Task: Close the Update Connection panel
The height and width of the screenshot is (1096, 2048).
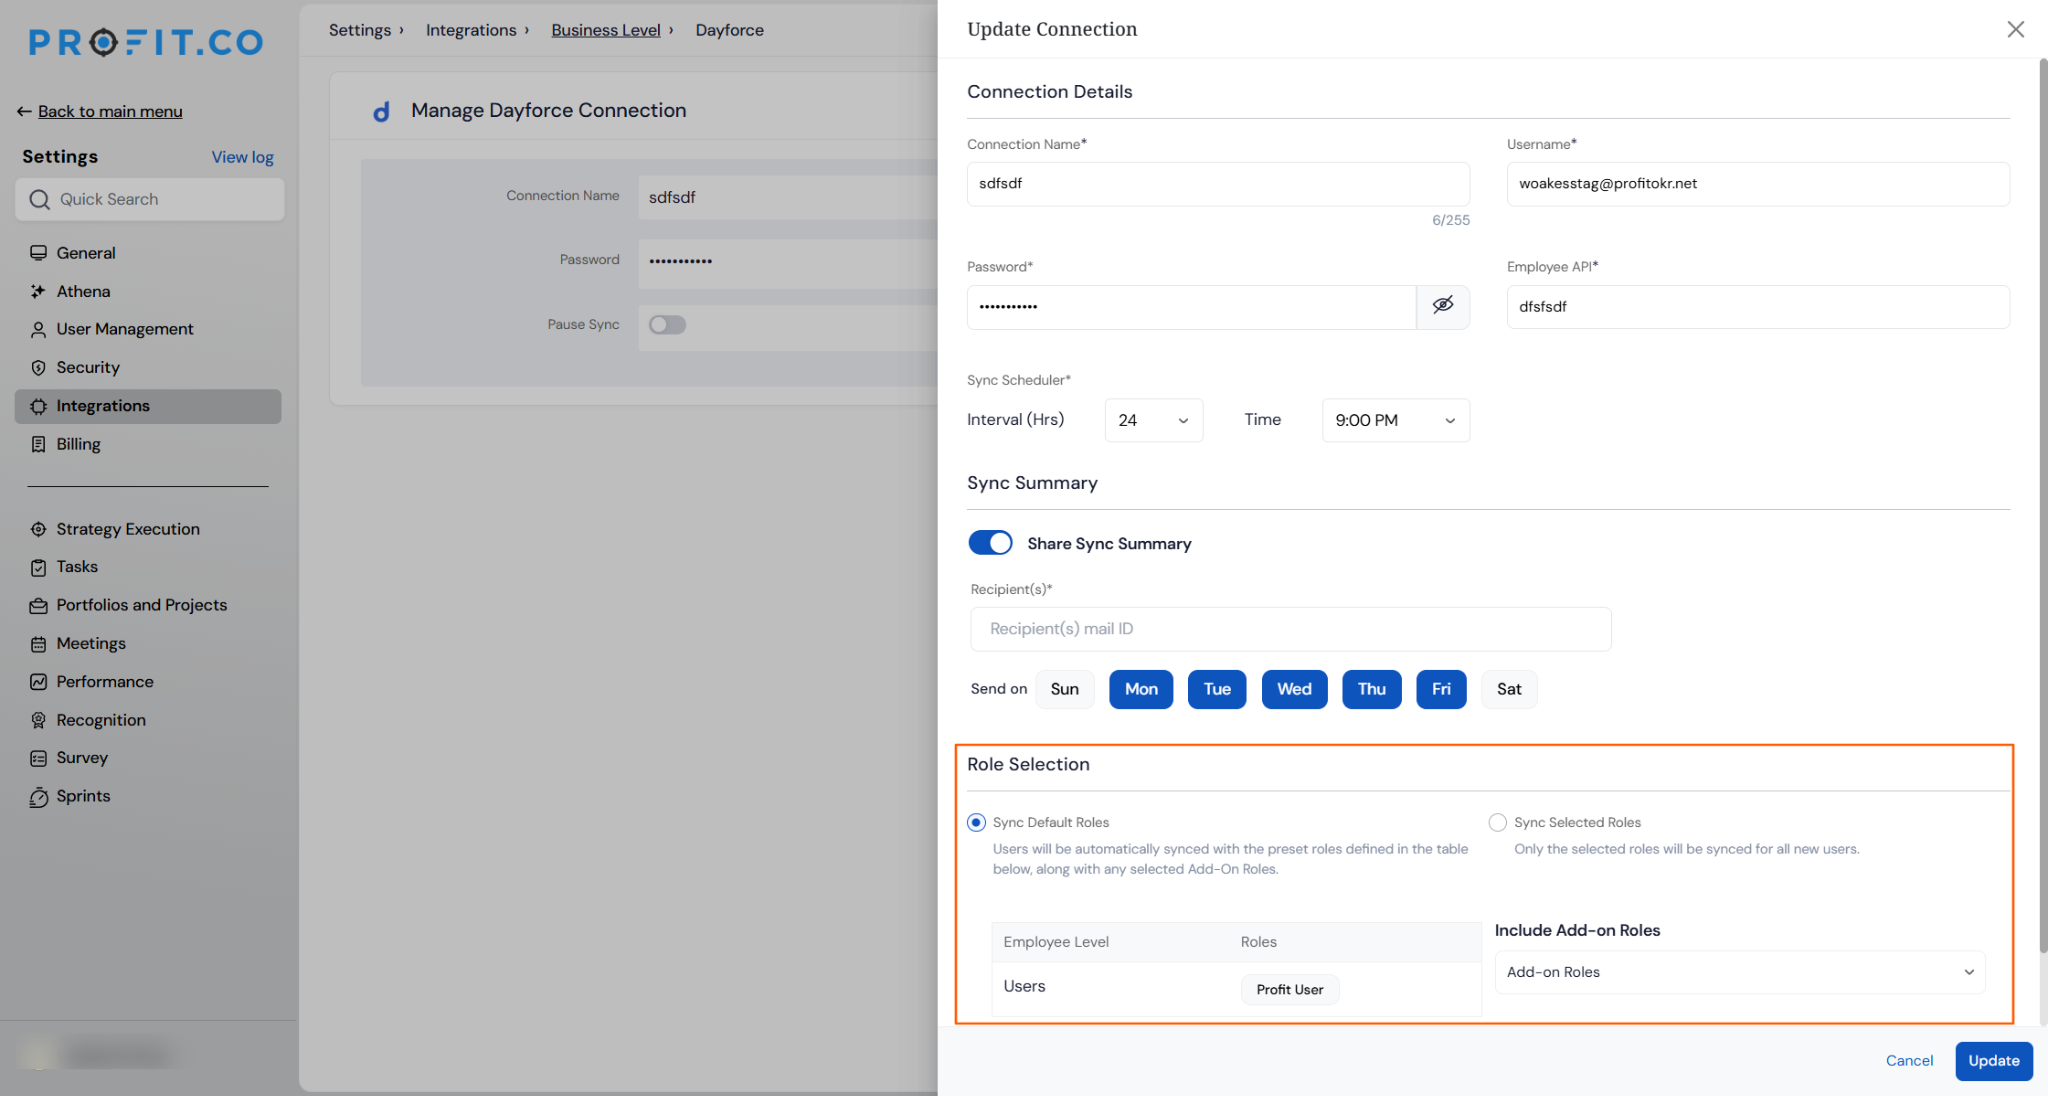Action: 2015,29
